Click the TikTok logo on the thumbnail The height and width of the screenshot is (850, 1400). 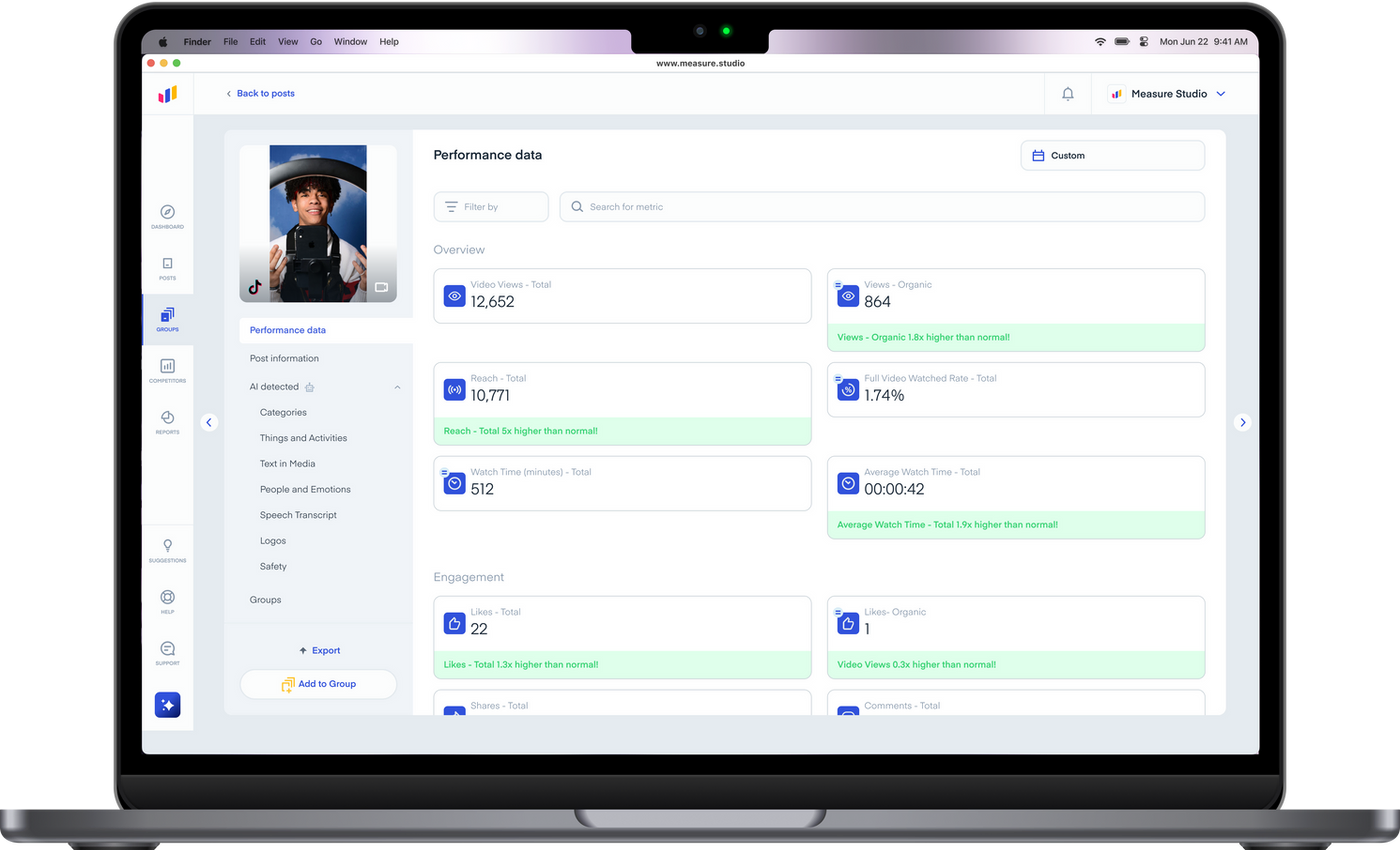[x=255, y=287]
